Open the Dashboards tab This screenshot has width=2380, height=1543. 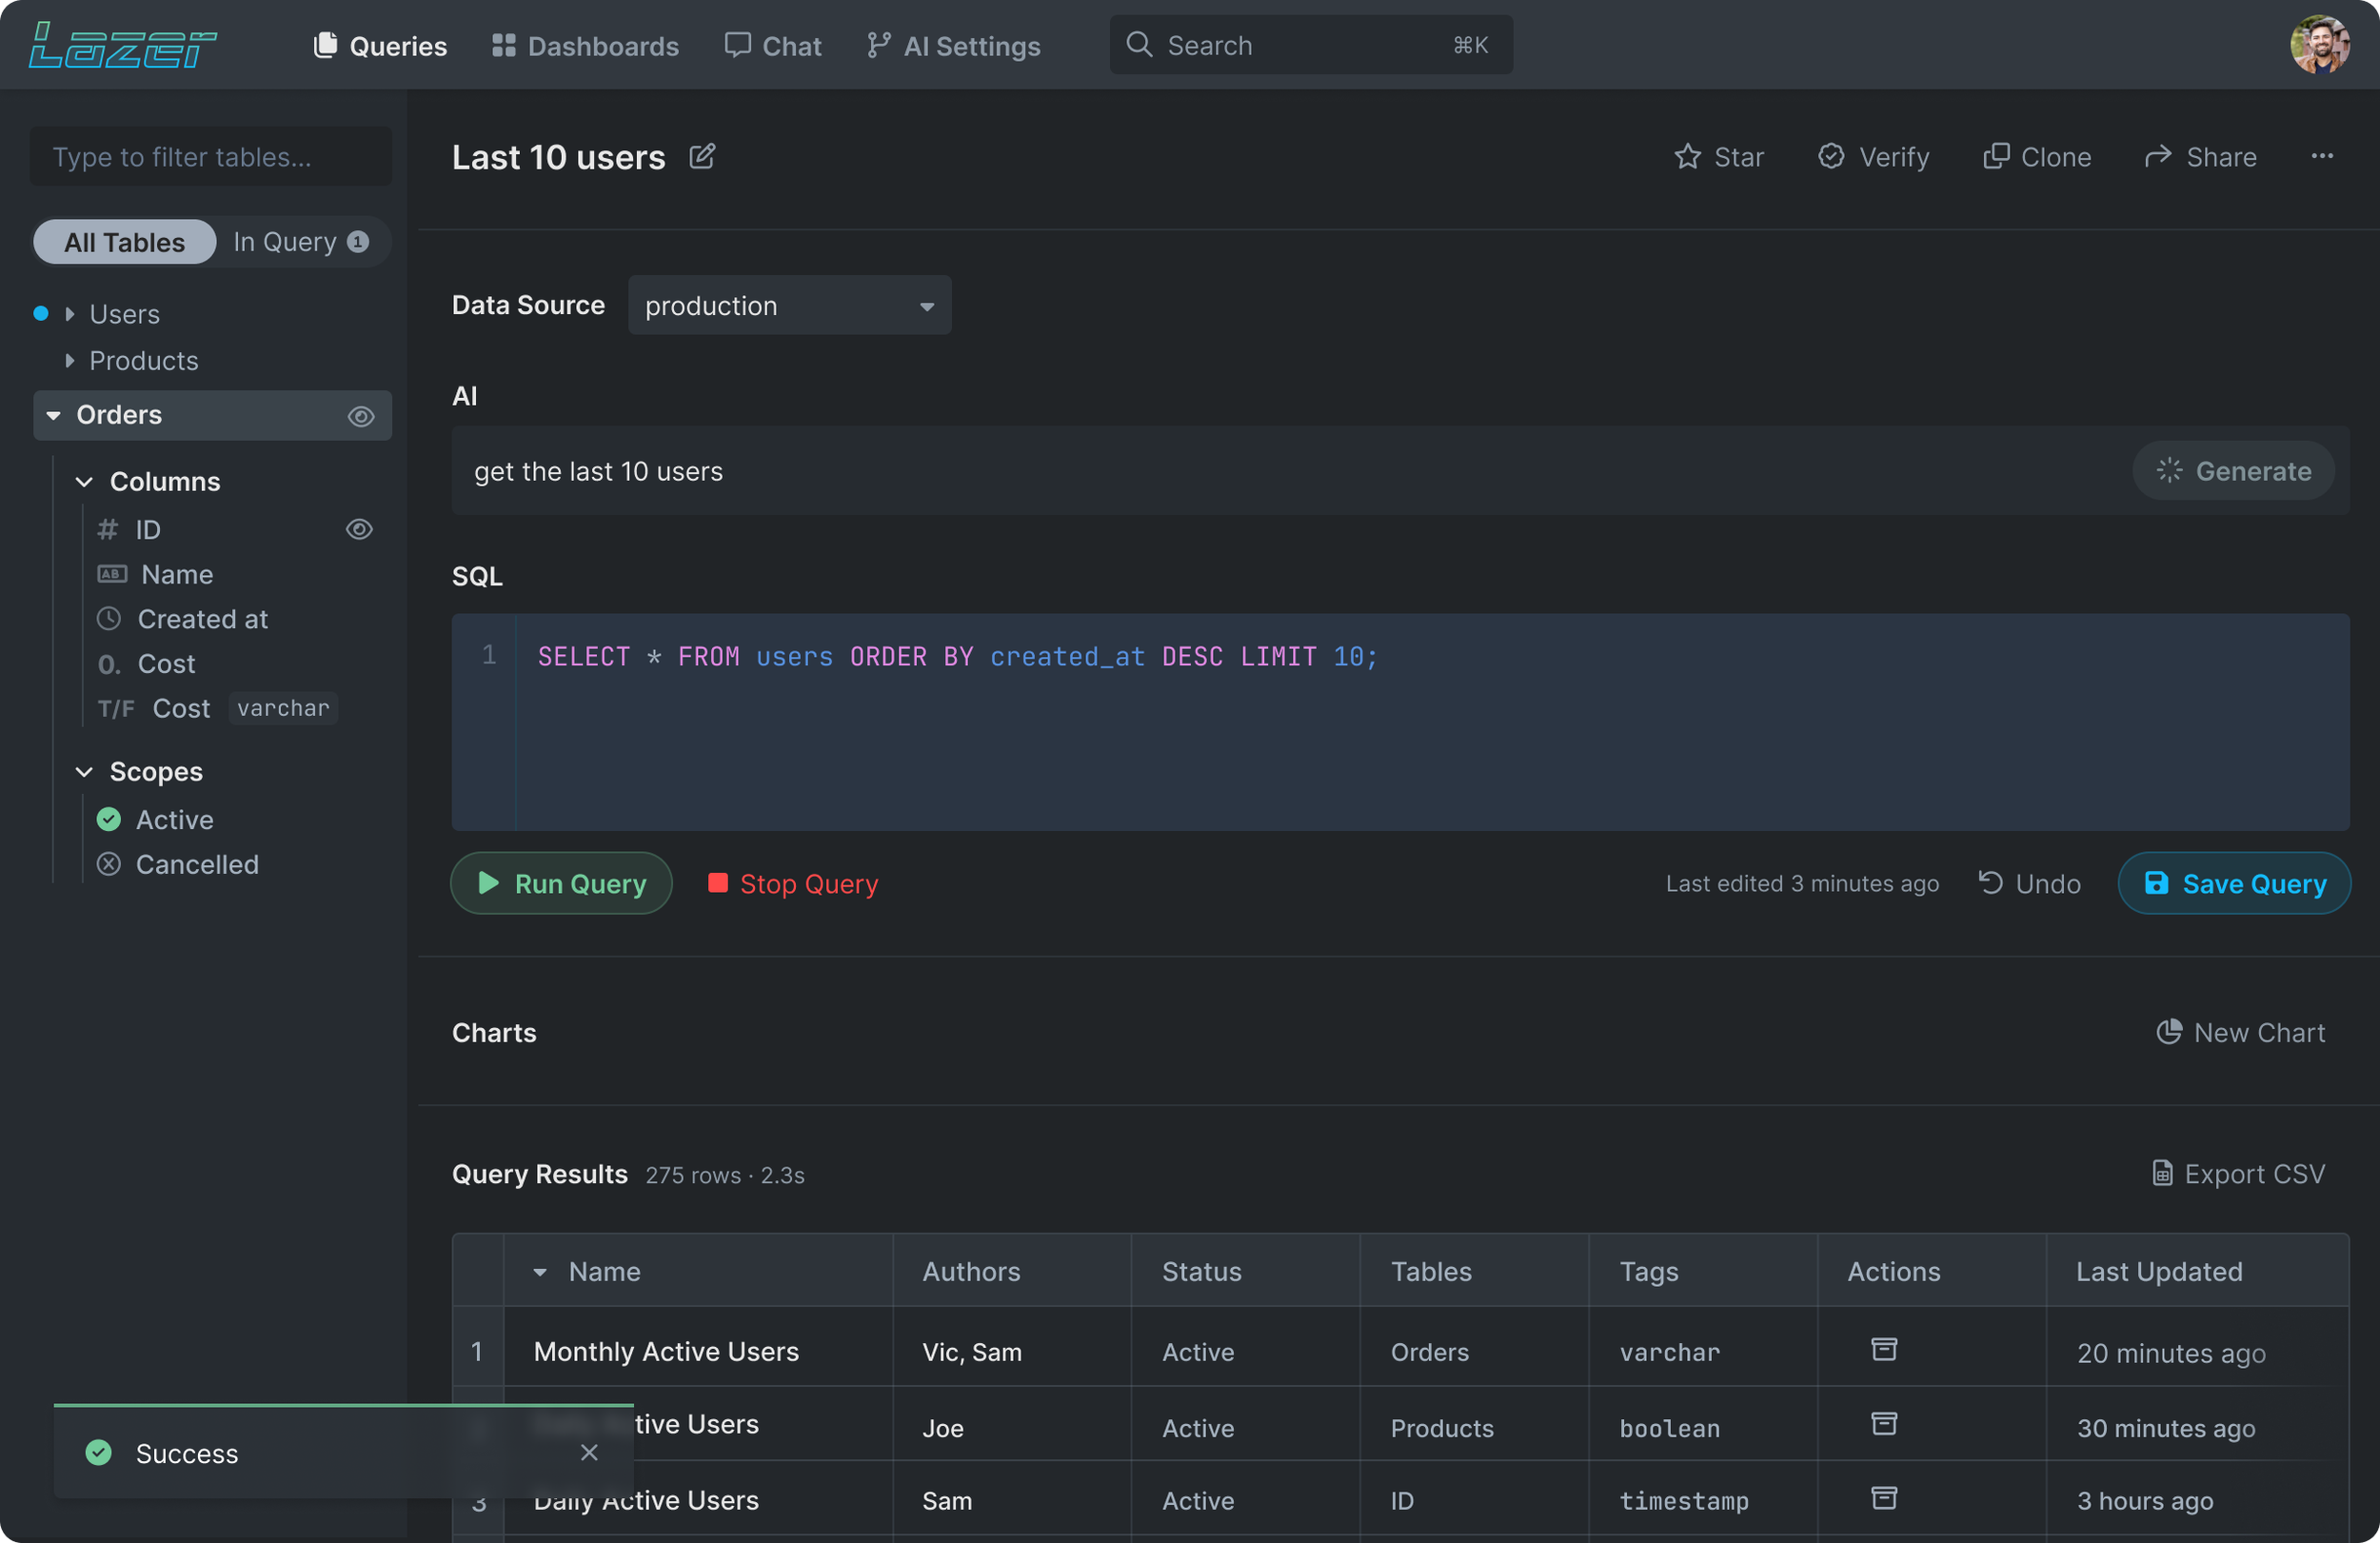coord(585,46)
